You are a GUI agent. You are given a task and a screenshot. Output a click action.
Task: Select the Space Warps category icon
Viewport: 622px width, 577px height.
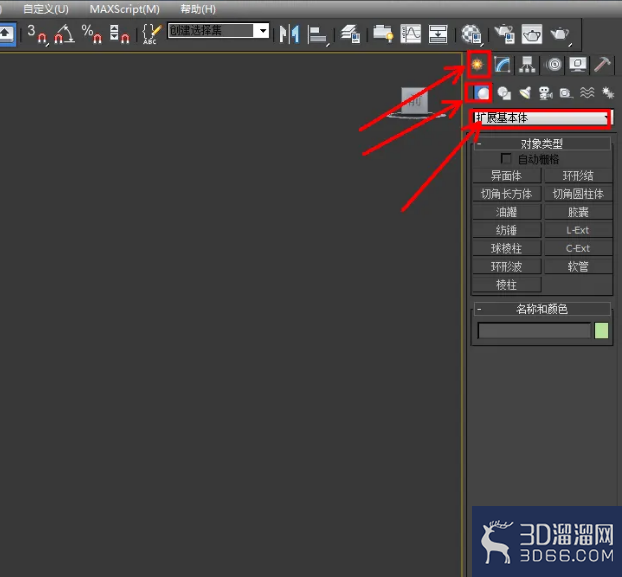(587, 93)
